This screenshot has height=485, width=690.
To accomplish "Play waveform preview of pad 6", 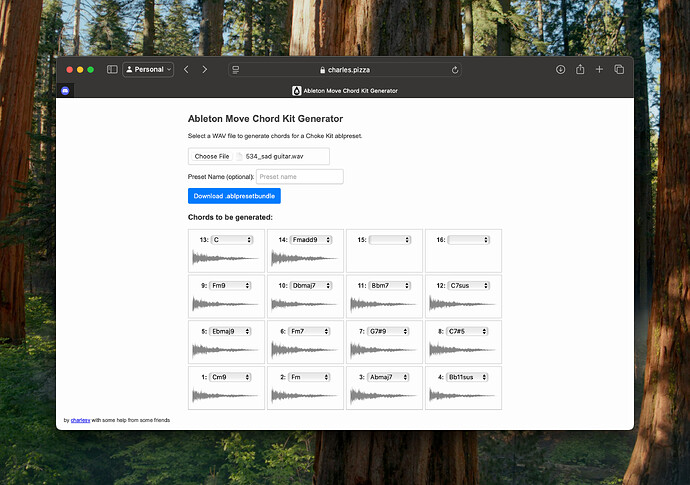I will 305,349.
